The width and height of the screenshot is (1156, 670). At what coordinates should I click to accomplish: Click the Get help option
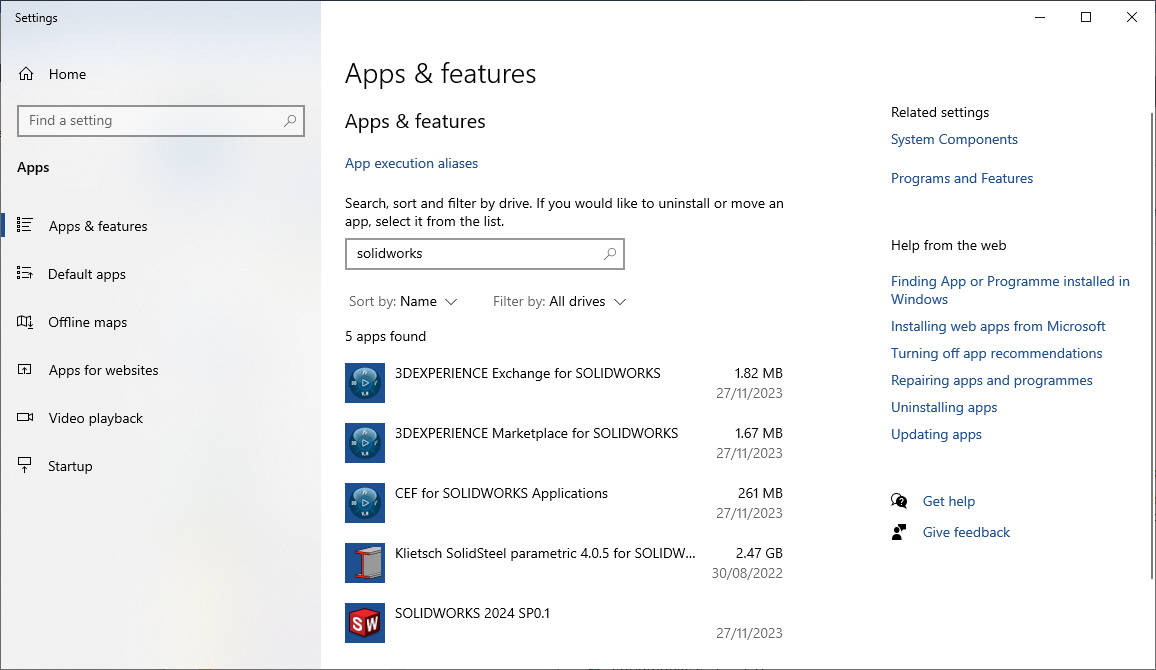click(x=948, y=501)
